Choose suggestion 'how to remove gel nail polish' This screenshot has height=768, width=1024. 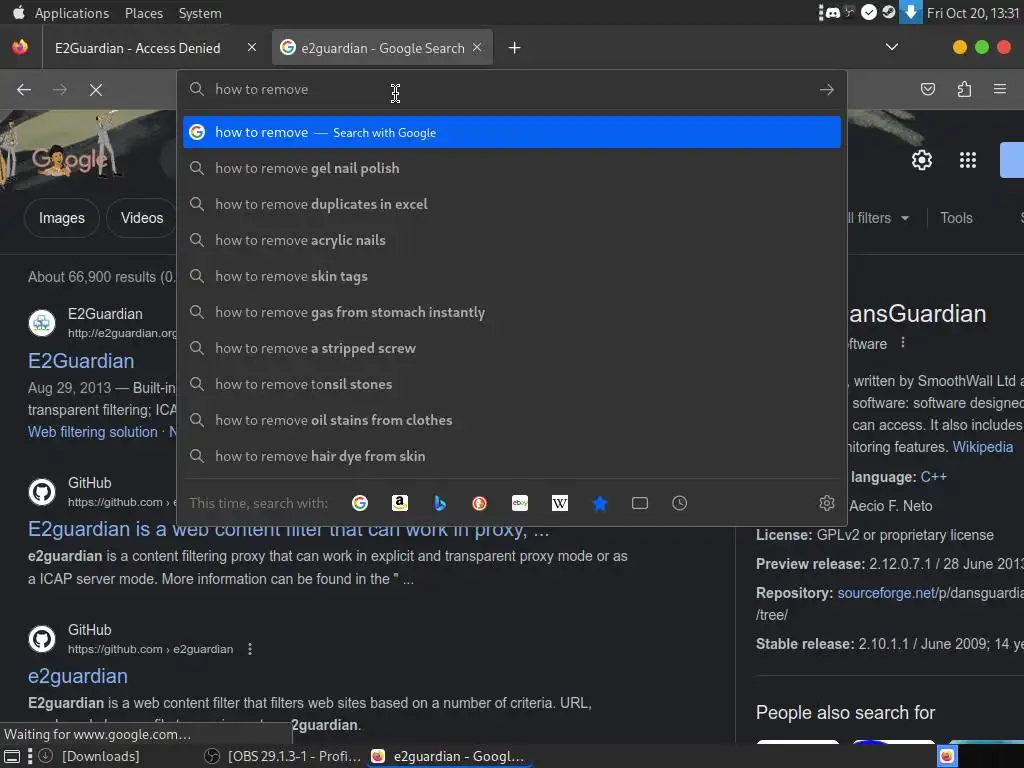(x=511, y=168)
